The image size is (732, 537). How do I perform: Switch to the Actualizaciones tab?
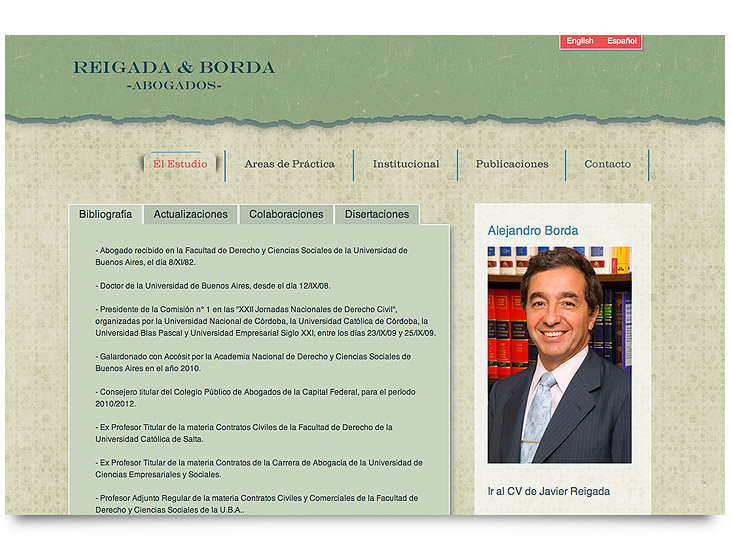190,214
